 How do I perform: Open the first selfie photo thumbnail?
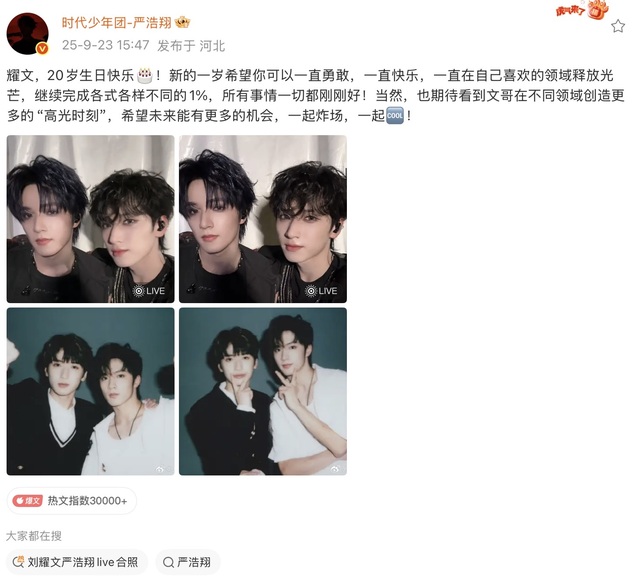pyautogui.click(x=91, y=219)
